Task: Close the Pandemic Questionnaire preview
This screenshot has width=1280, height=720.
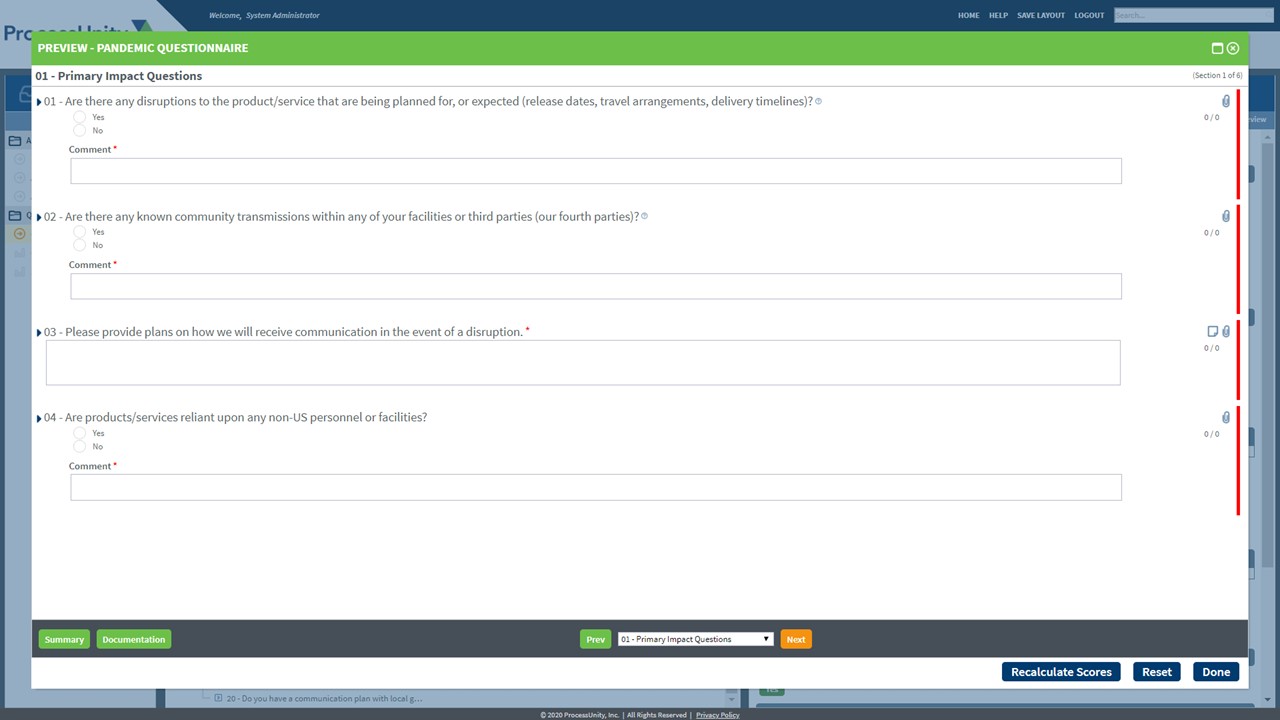Action: click(x=1233, y=48)
